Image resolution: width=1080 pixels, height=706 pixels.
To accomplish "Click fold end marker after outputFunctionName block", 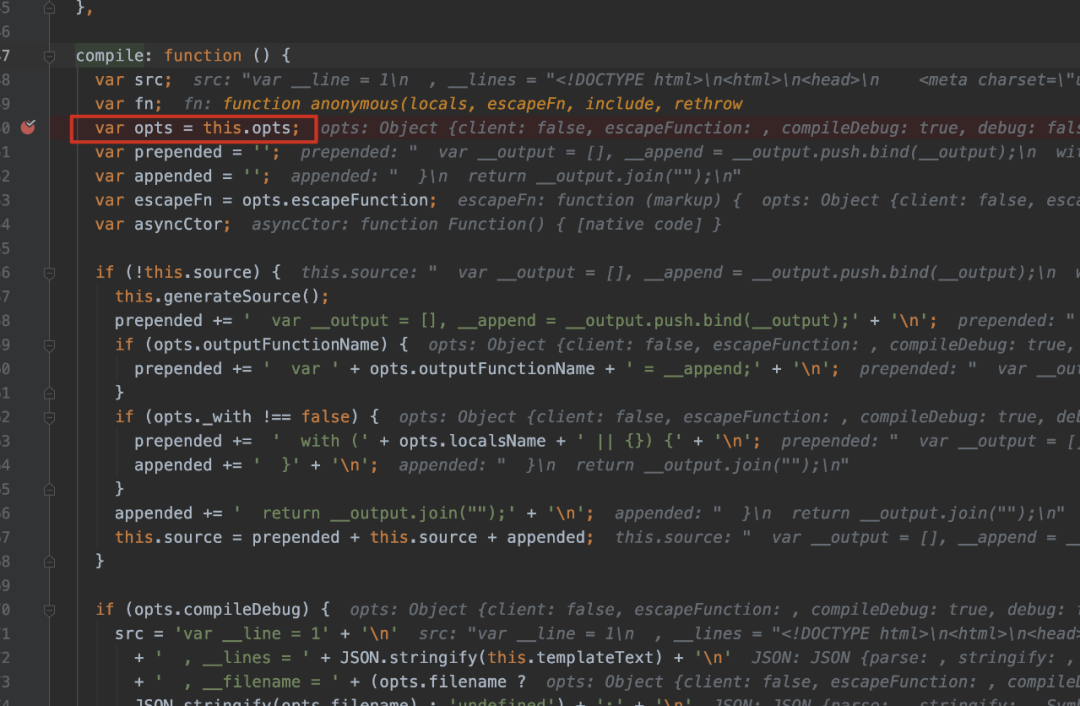I will (x=49, y=393).
